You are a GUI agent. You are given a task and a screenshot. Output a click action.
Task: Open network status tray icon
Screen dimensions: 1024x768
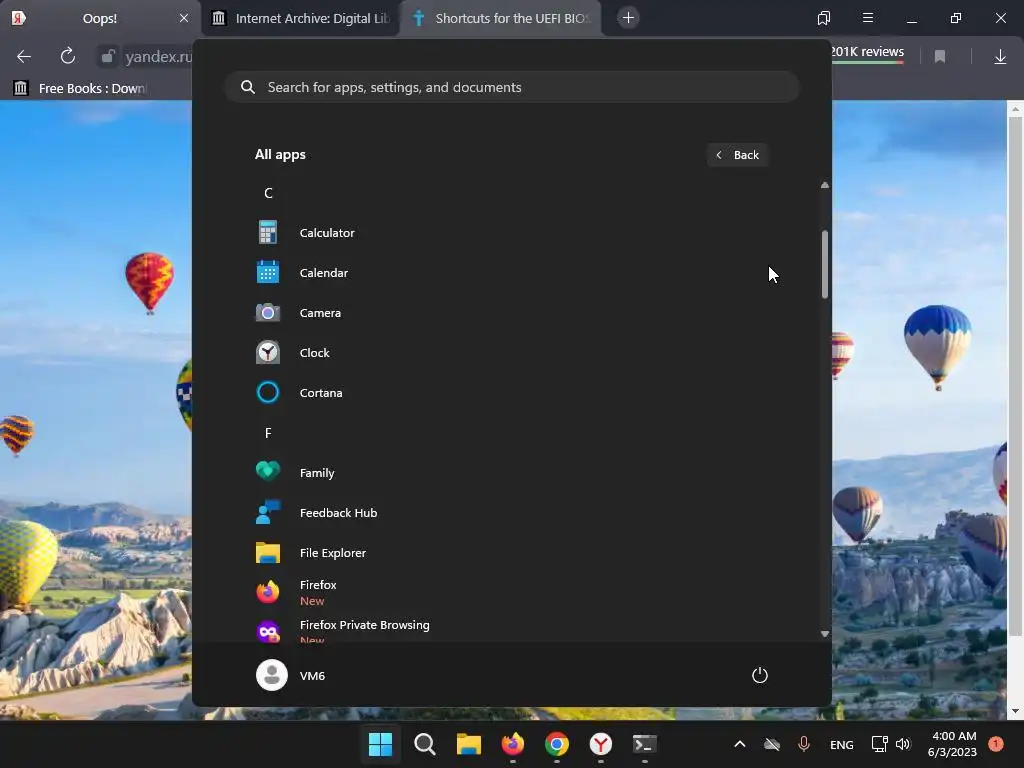(880, 744)
